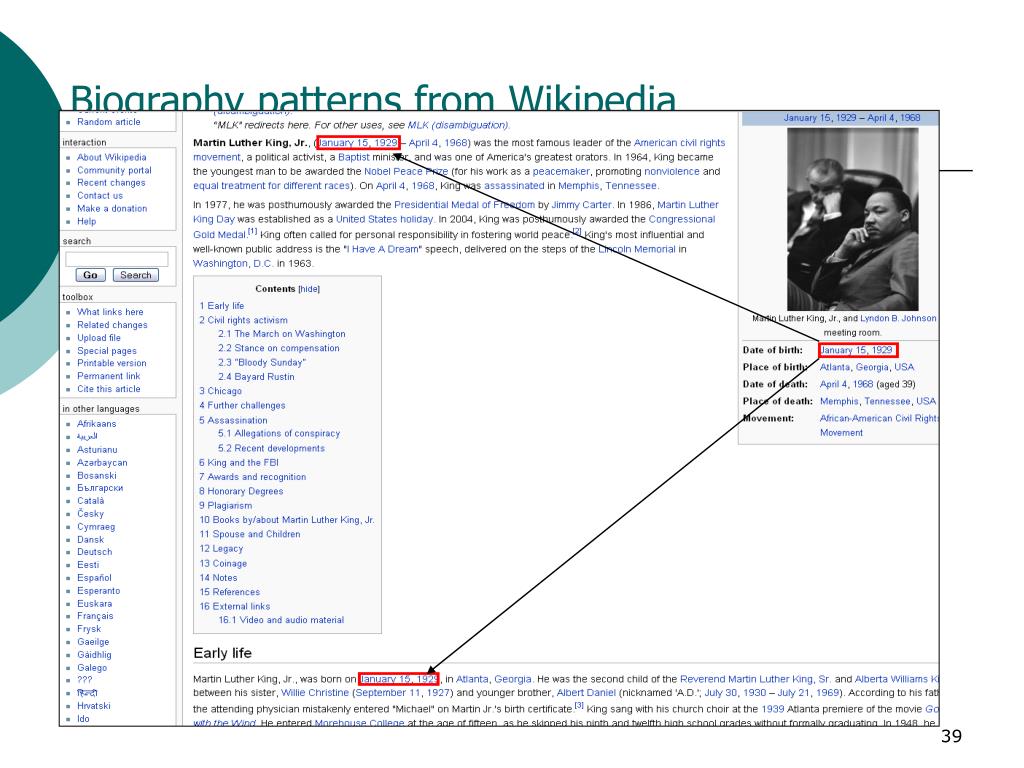Screen dimensions: 1024x768
Task: Jump to 15 References section
Action: click(x=230, y=592)
